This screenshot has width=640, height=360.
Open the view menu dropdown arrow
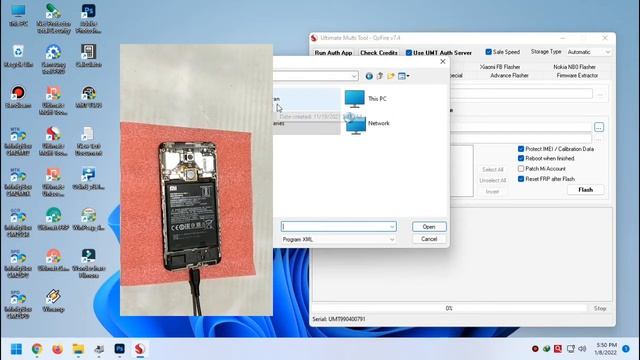tap(408, 76)
